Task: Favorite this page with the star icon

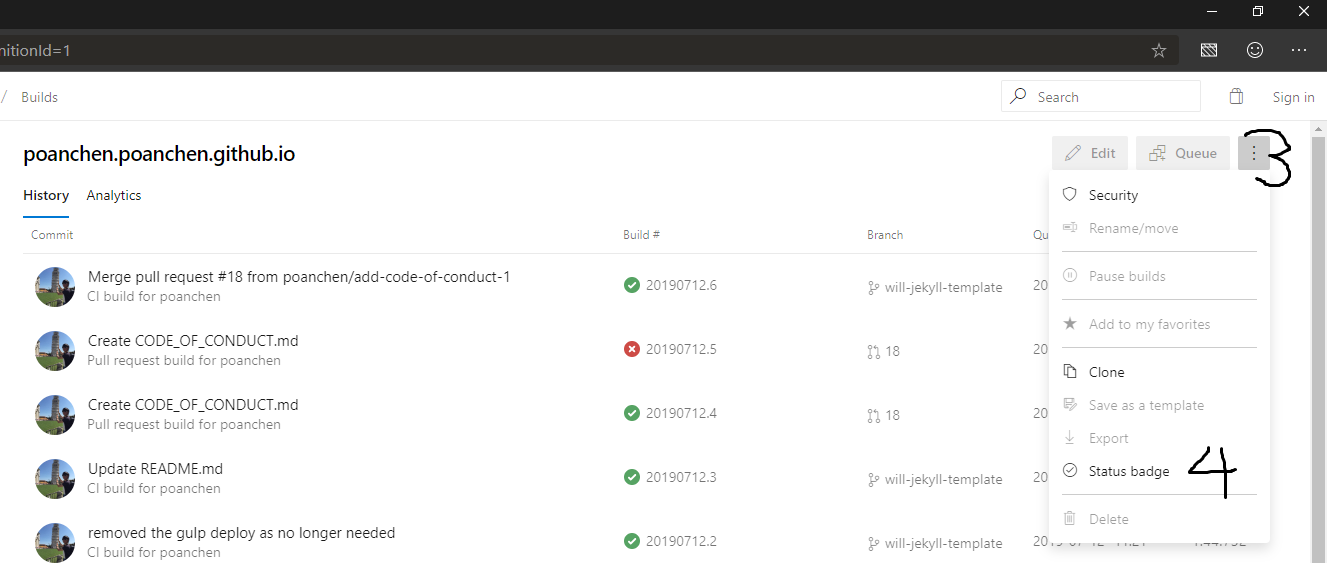Action: point(1159,50)
